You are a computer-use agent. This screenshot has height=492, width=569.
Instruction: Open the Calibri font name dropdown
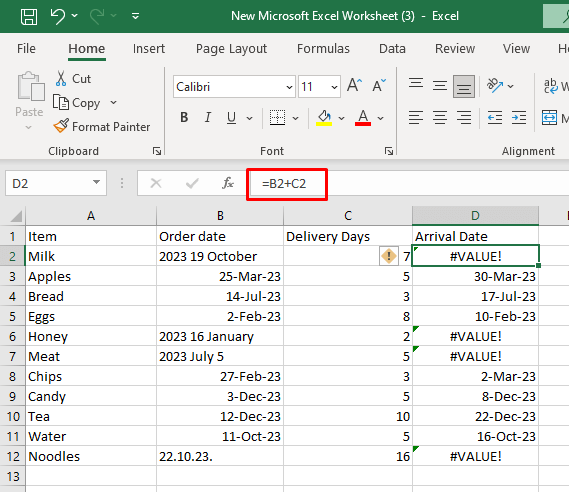289,87
